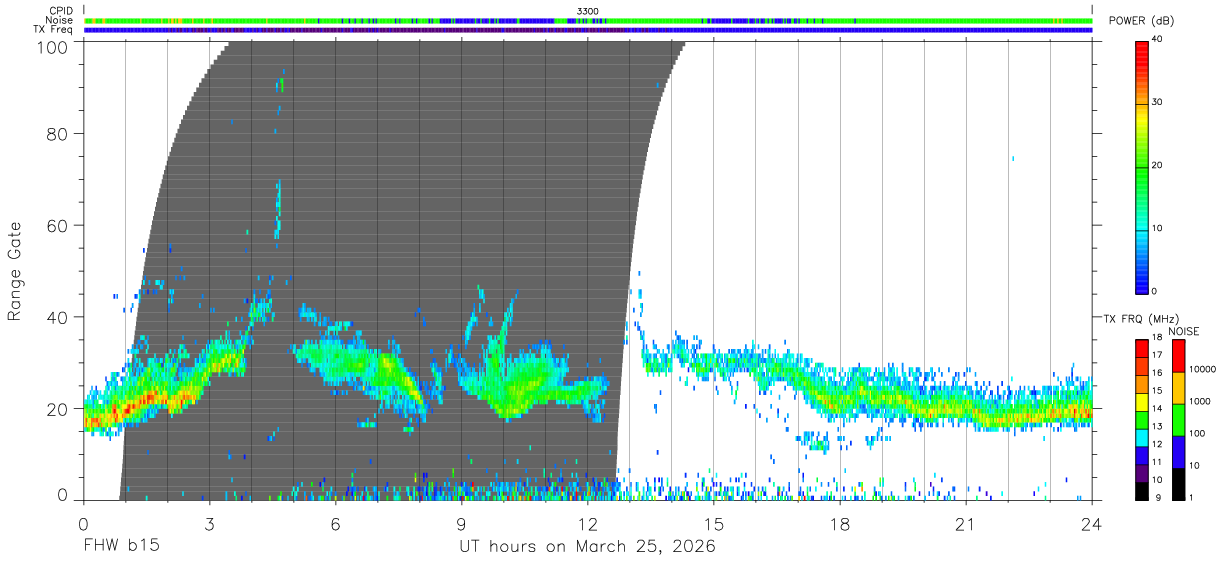Click the 80 tick on Range Gate axis
The height and width of the screenshot is (567, 1228).
(57, 134)
